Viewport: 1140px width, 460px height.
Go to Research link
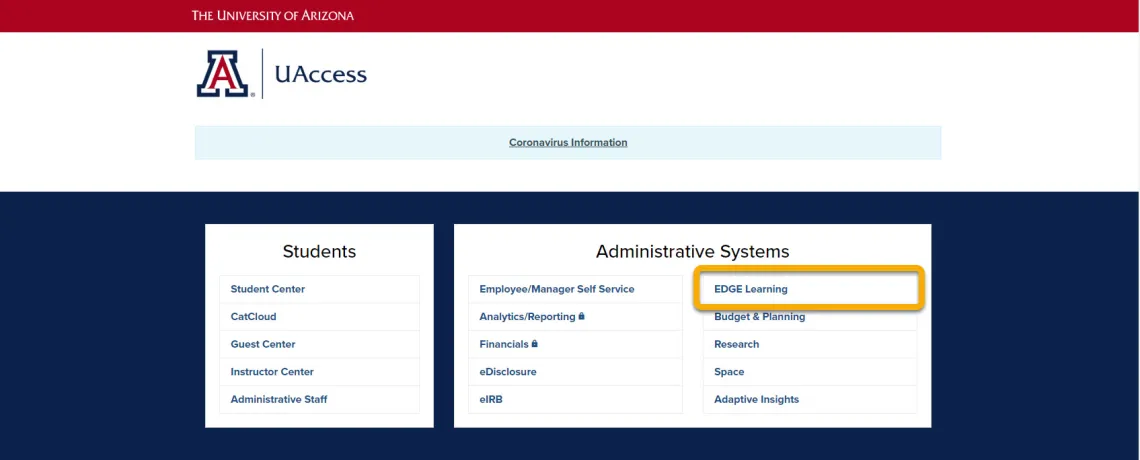coord(736,344)
